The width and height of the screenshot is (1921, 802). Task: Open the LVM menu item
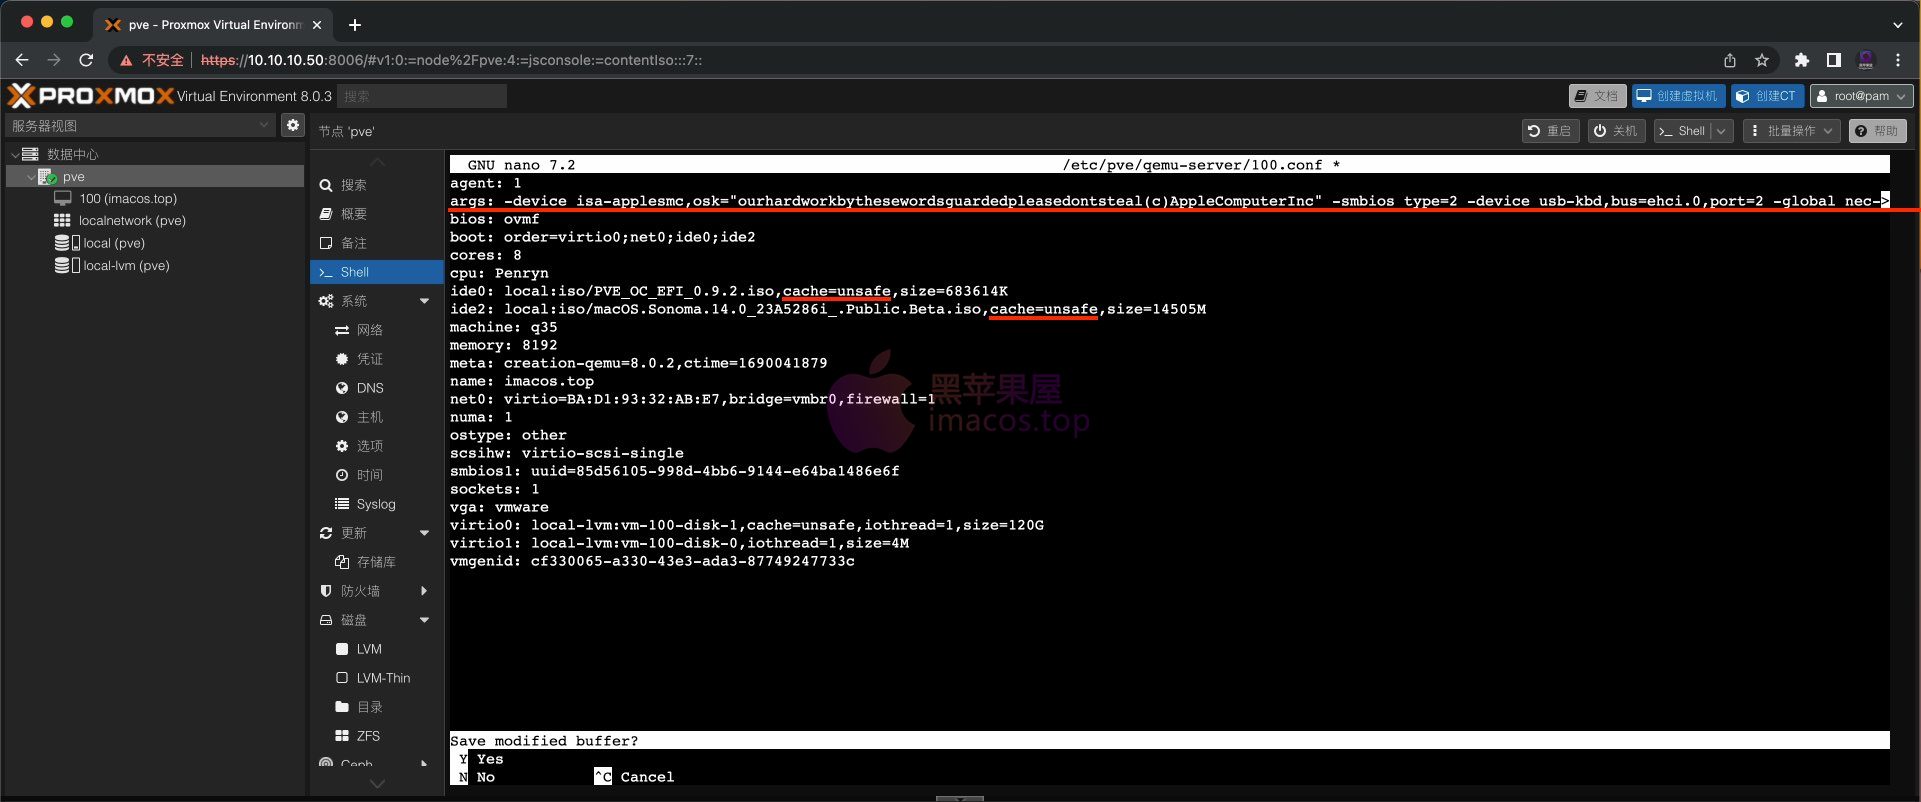[376, 649]
